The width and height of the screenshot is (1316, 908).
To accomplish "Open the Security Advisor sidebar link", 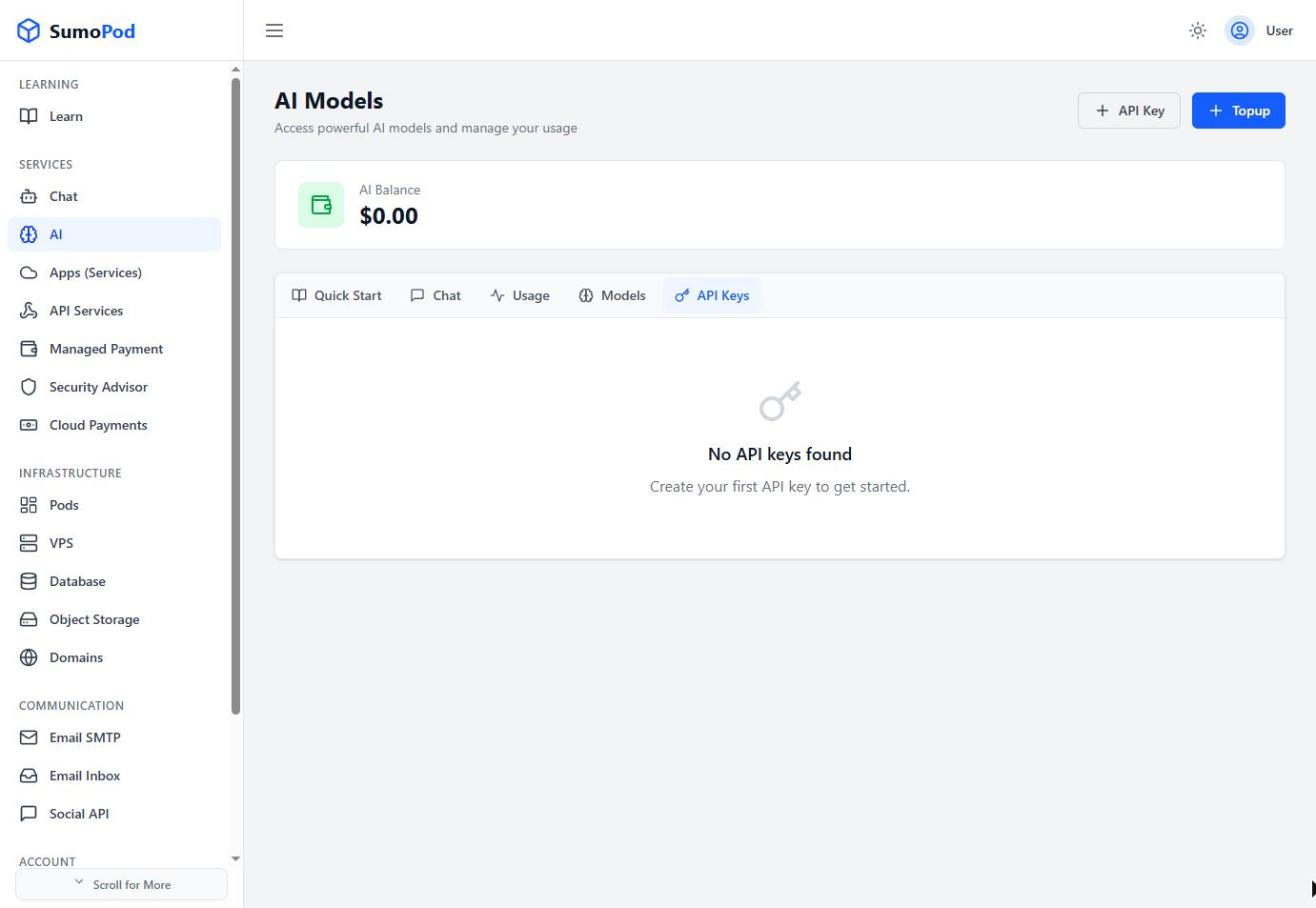I will click(114, 387).
